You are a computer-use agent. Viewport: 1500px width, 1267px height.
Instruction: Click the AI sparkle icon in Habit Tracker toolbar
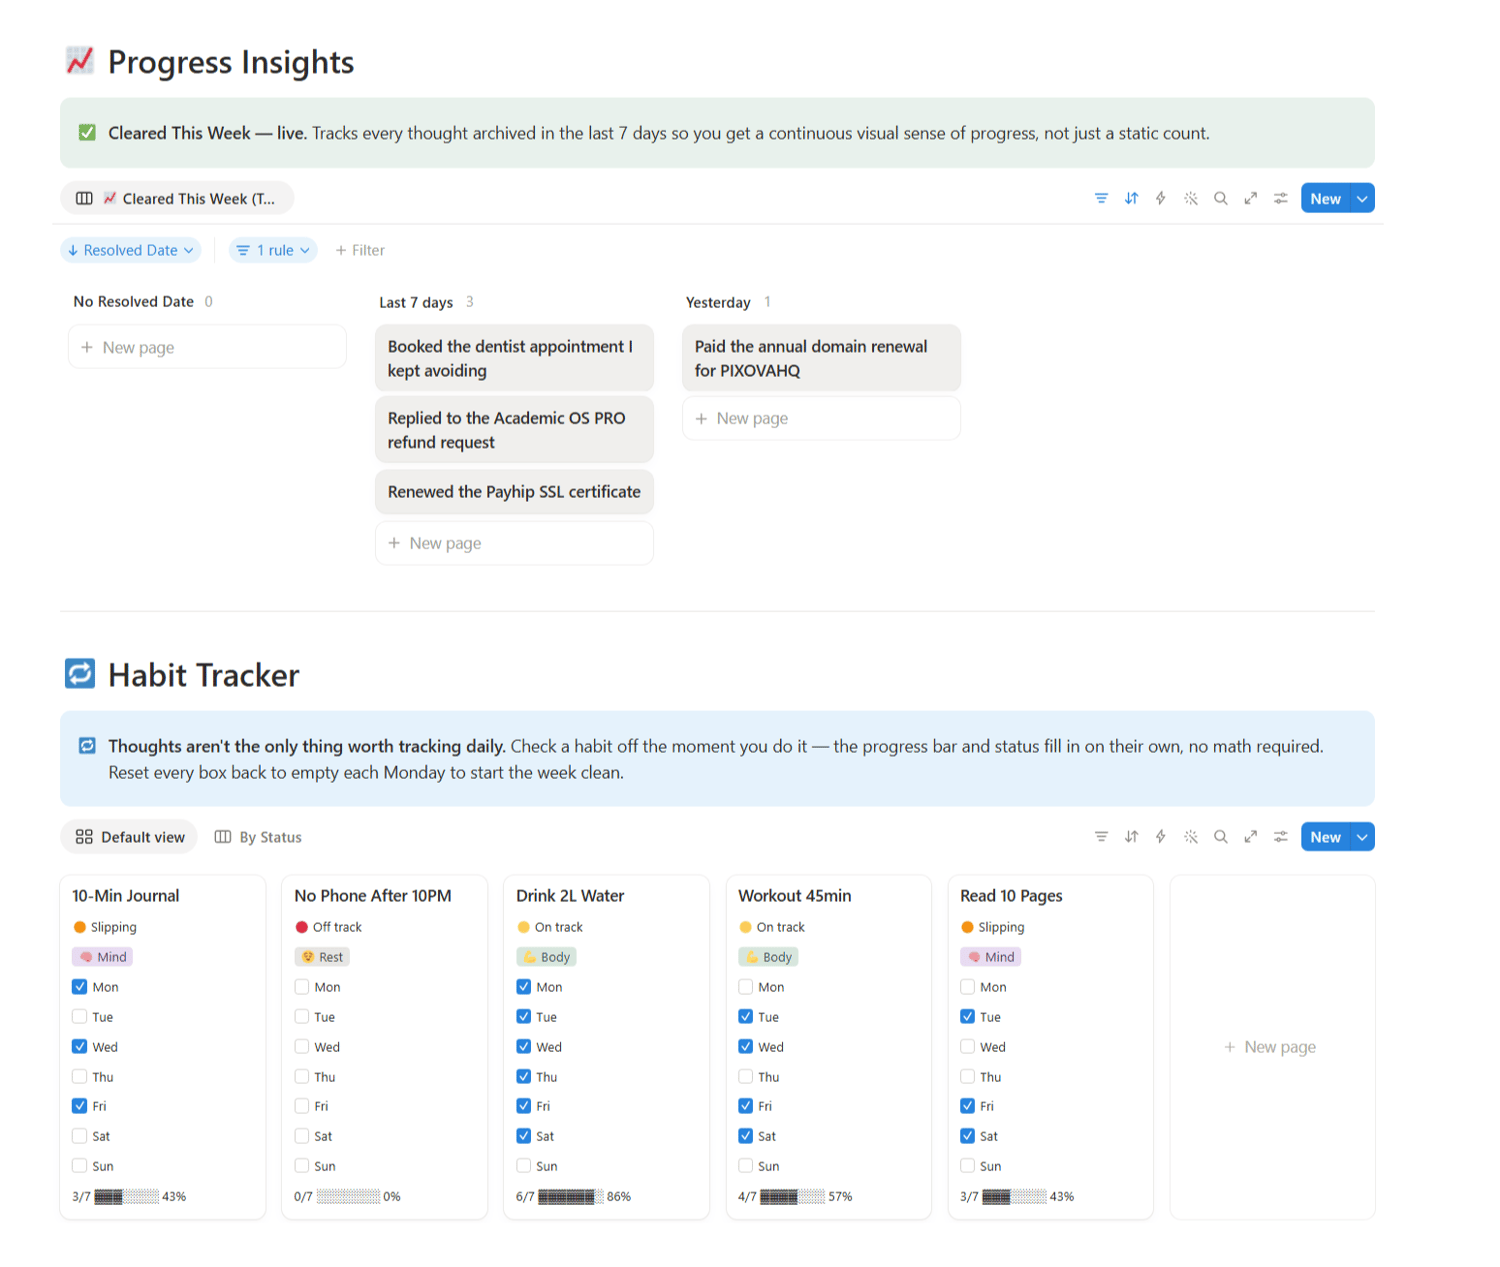click(x=1191, y=837)
